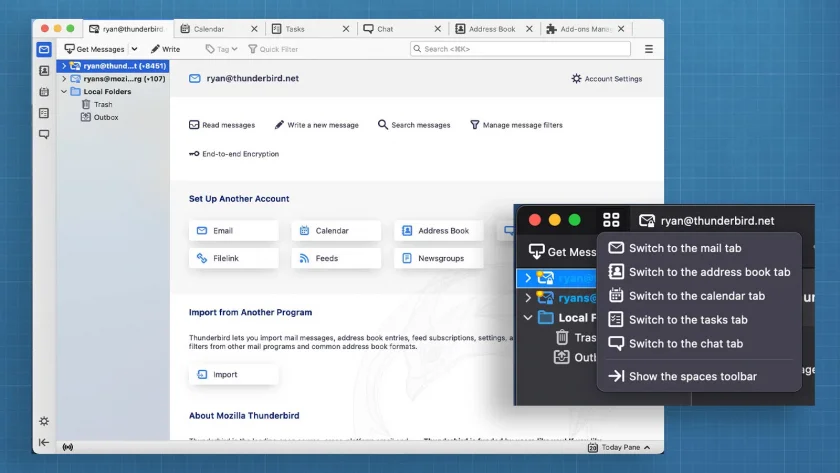Expand first account in dark window tree
This screenshot has height=473, width=840.
[x=528, y=278]
